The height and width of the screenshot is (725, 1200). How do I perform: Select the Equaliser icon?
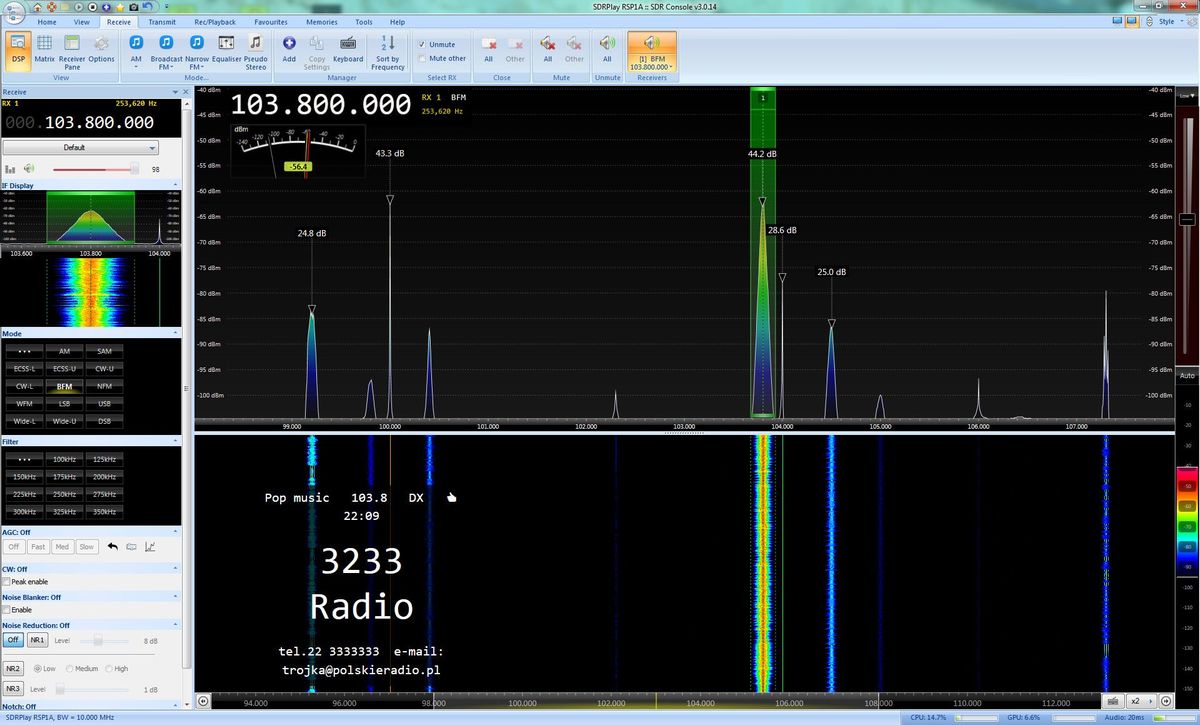point(226,48)
